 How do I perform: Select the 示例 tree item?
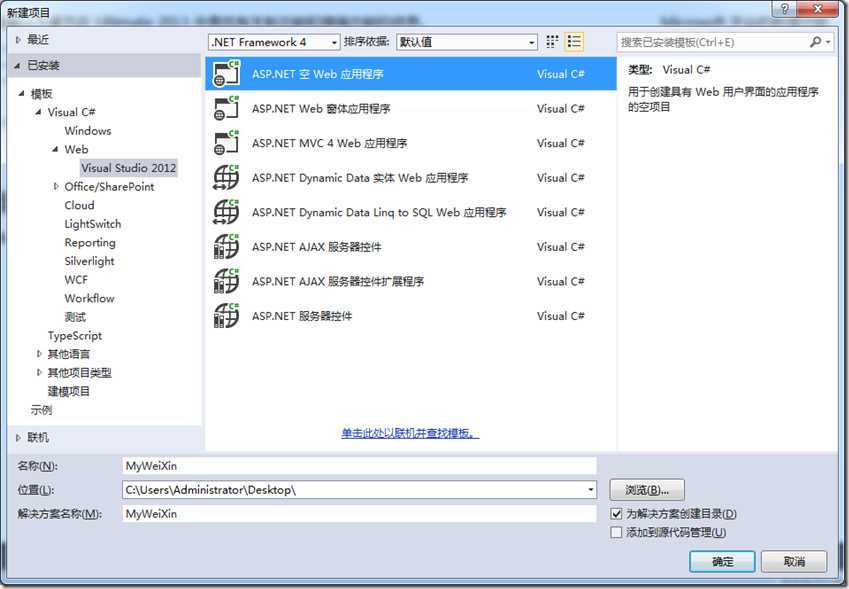pos(41,410)
